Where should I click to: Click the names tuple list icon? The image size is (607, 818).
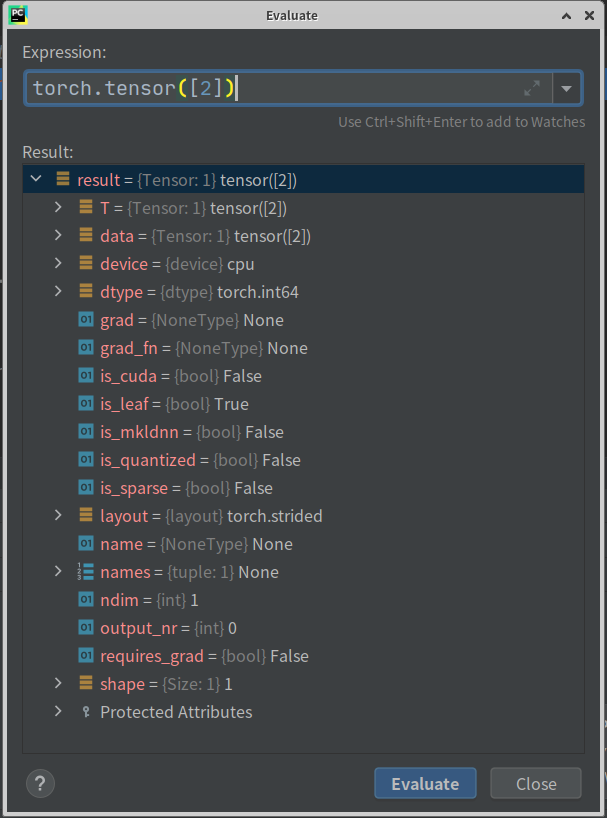[x=86, y=572]
